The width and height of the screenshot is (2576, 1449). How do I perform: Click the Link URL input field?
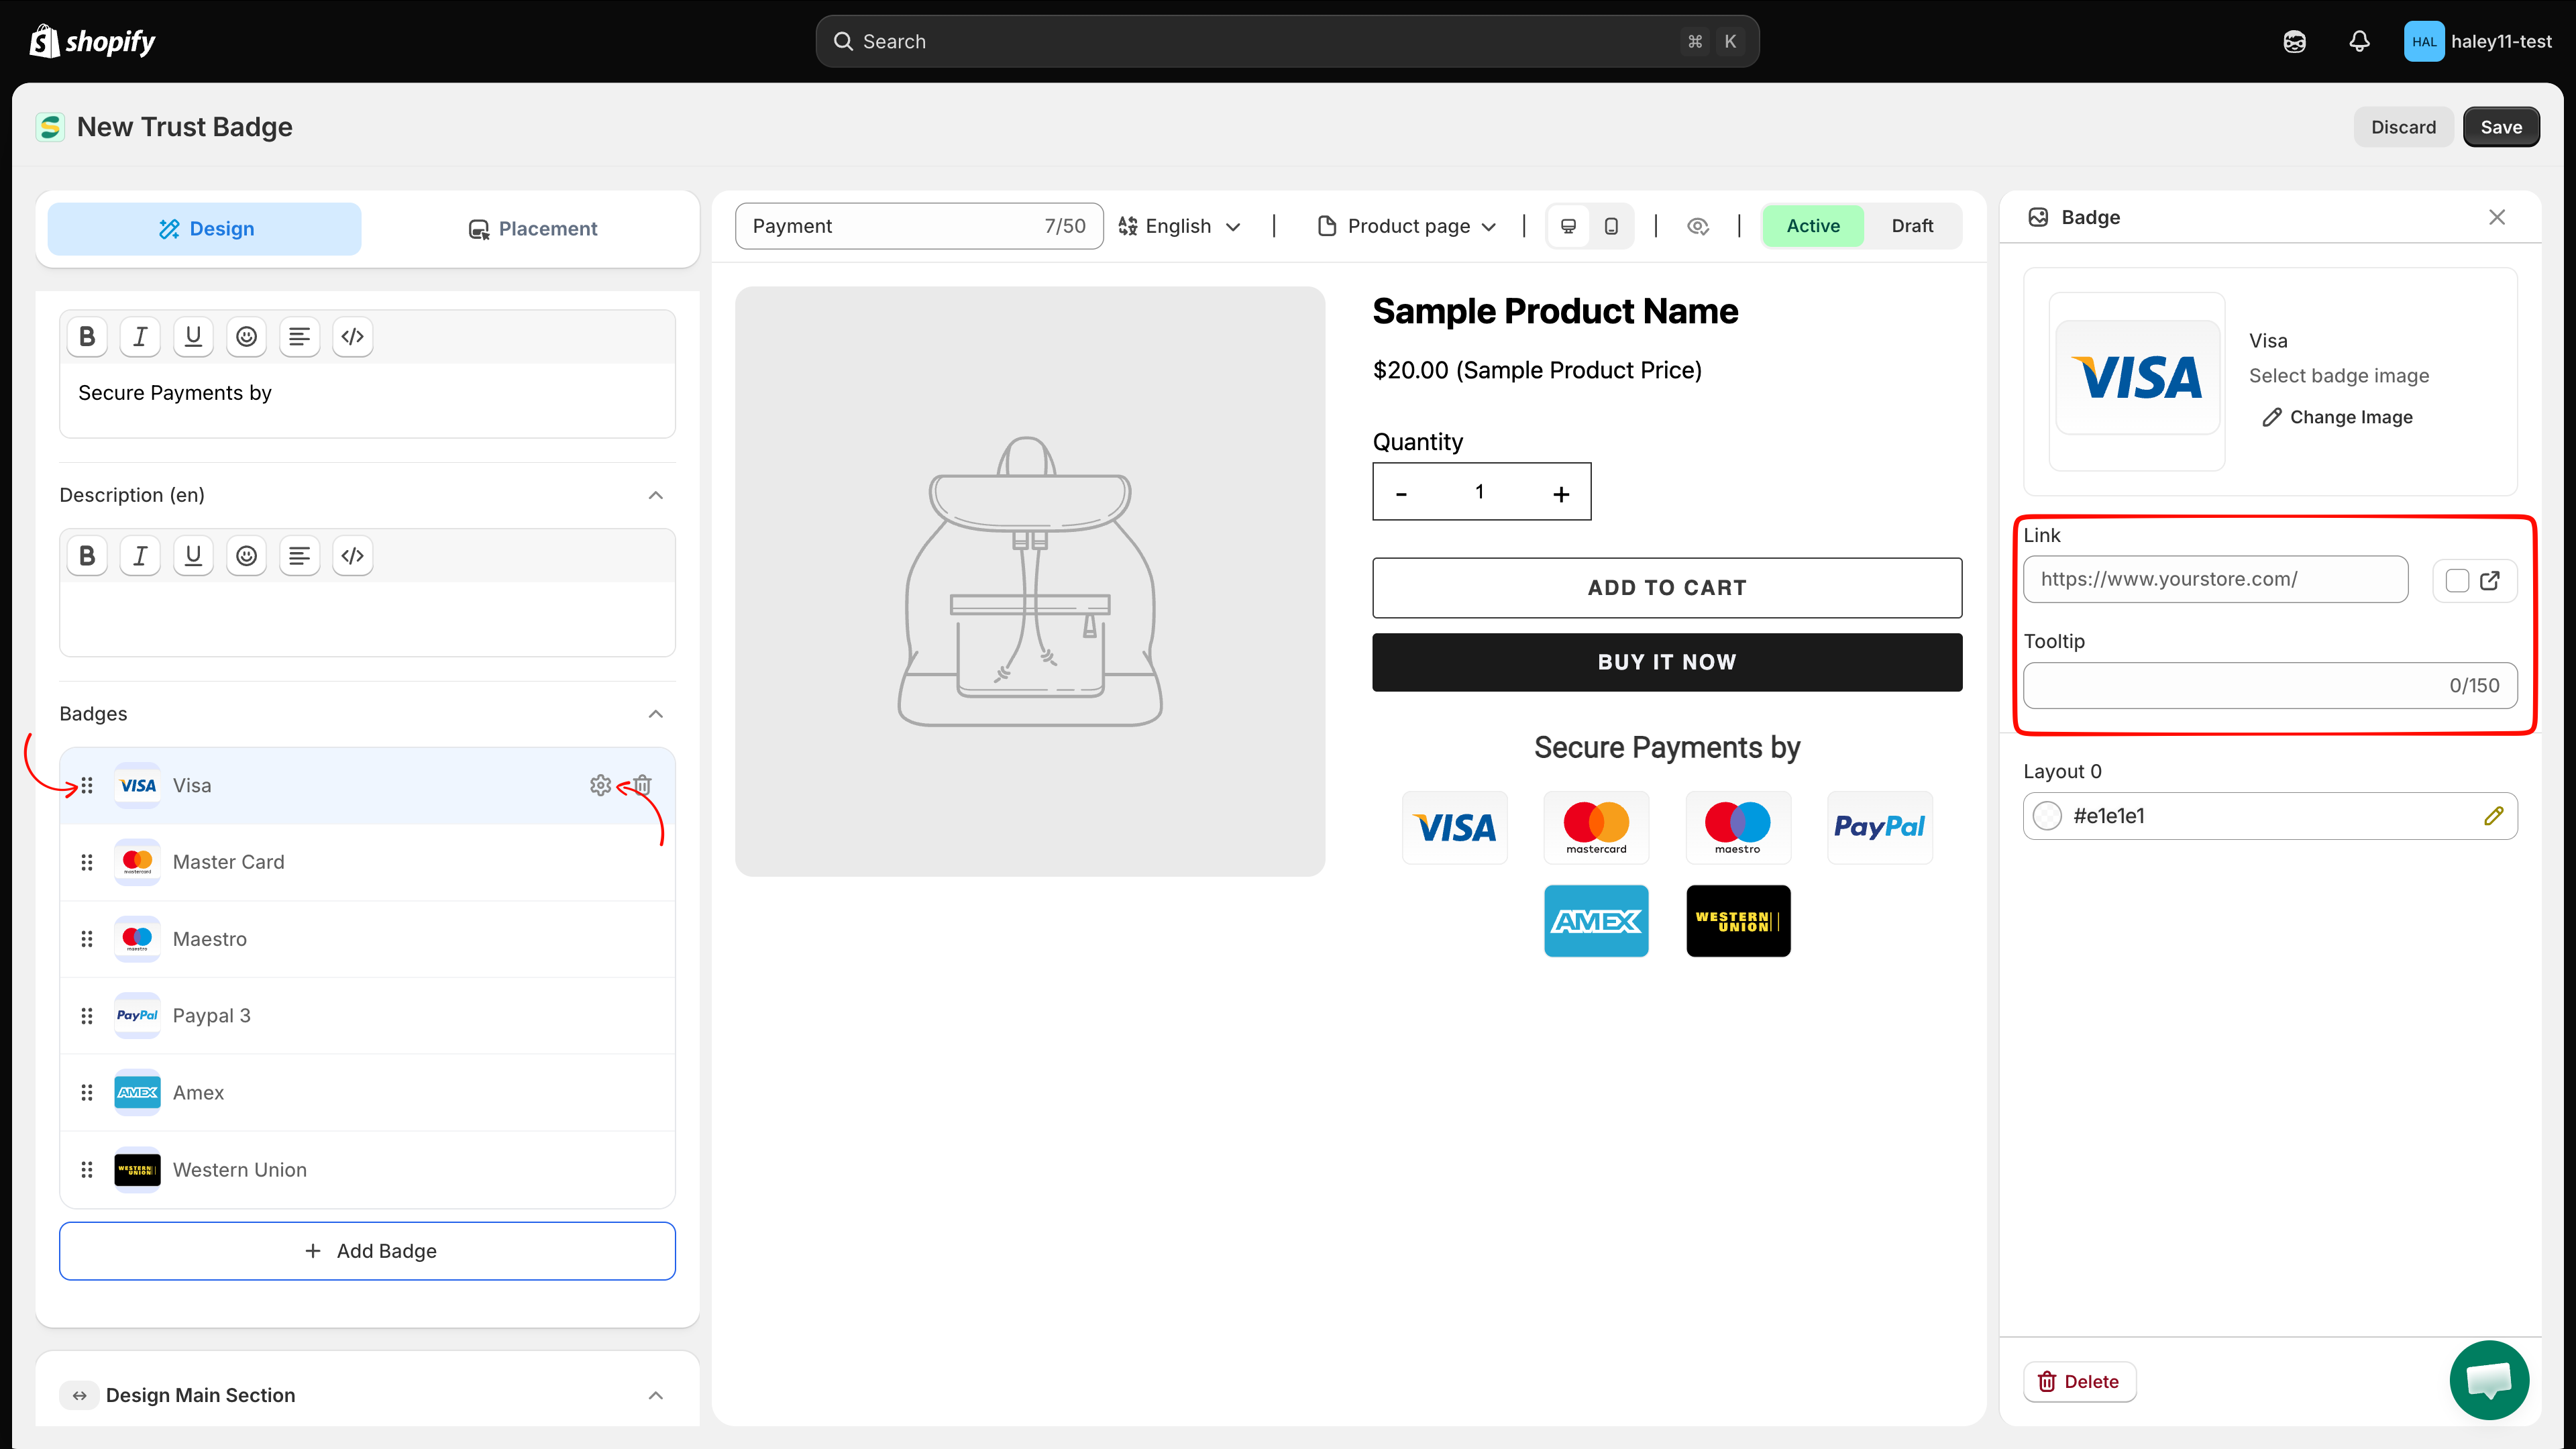coord(2215,579)
